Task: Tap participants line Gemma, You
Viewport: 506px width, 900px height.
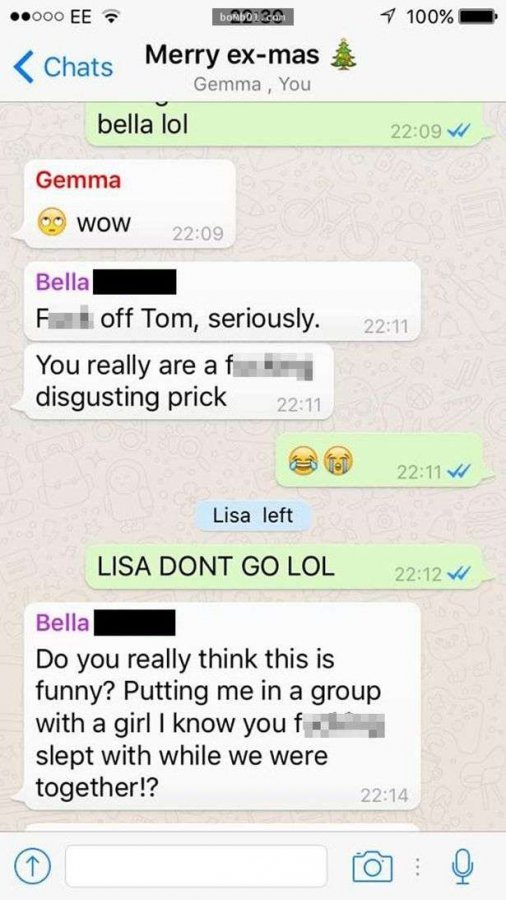Action: (252, 84)
